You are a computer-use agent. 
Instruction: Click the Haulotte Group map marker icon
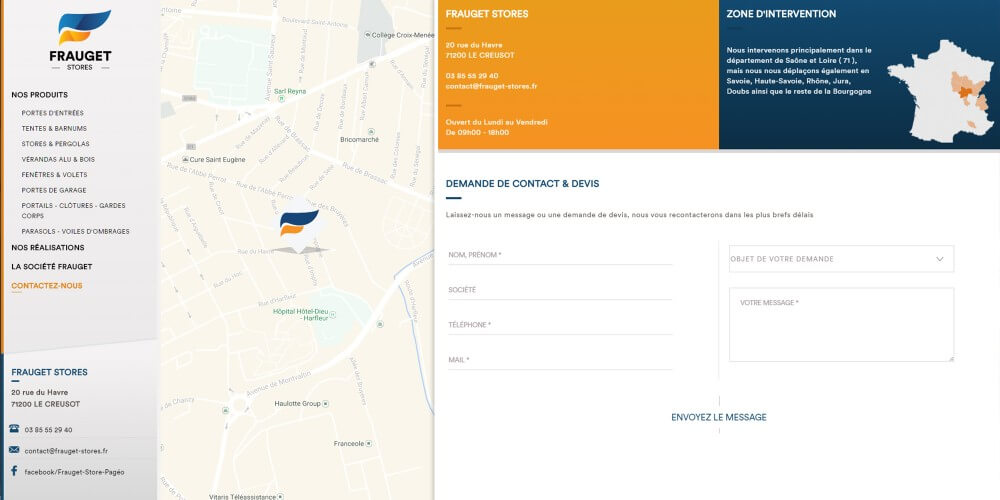[x=326, y=404]
